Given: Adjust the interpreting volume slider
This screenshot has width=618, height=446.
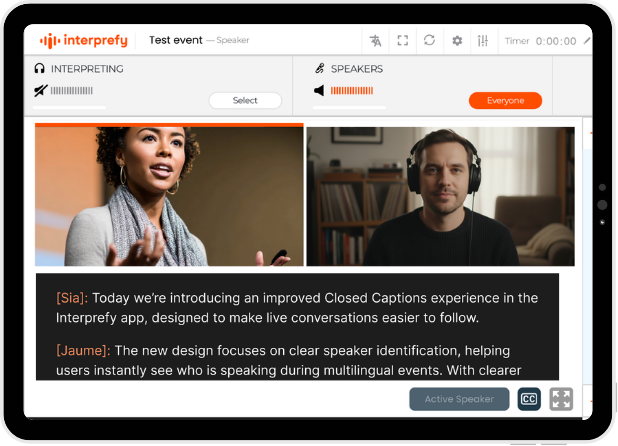Looking at the screenshot, I should coord(69,107).
